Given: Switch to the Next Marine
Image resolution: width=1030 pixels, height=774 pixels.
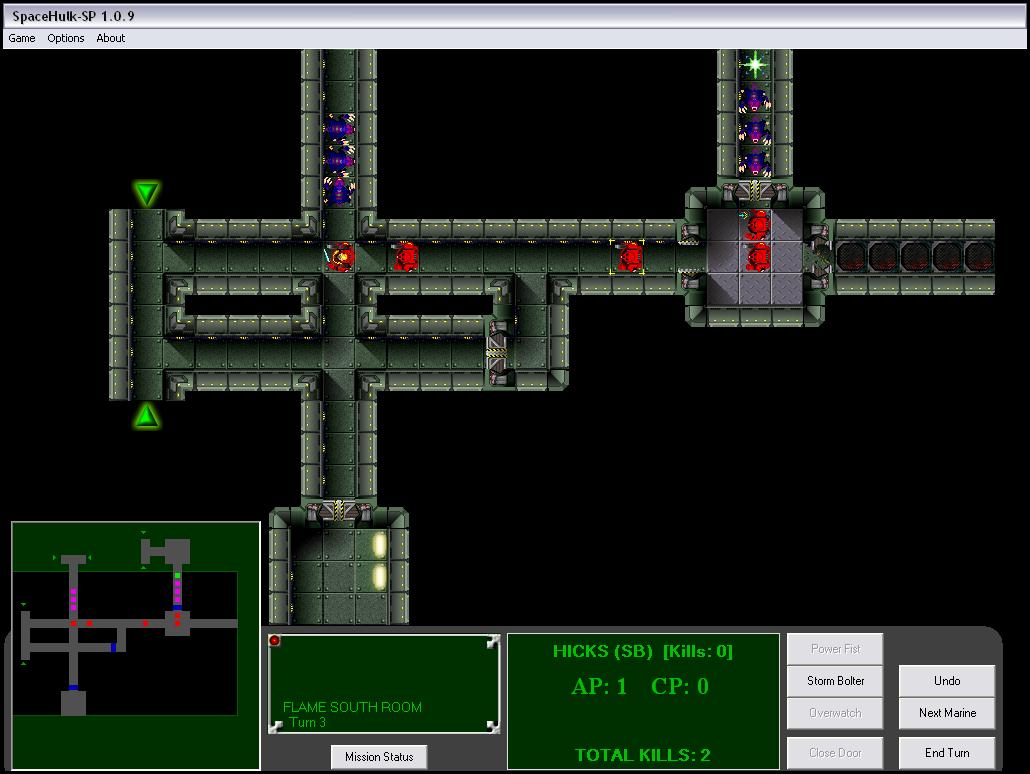Looking at the screenshot, I should click(x=947, y=713).
